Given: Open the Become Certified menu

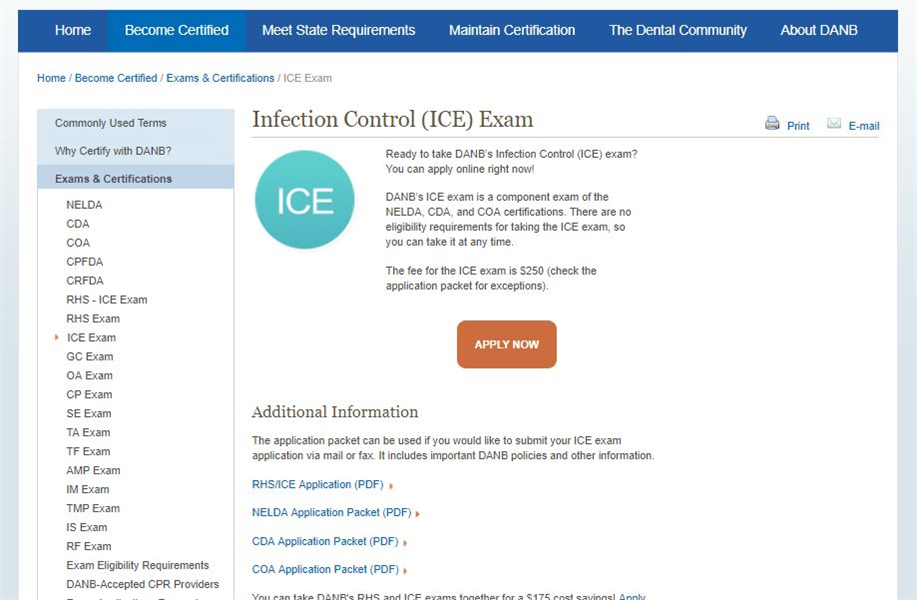Looking at the screenshot, I should [176, 30].
